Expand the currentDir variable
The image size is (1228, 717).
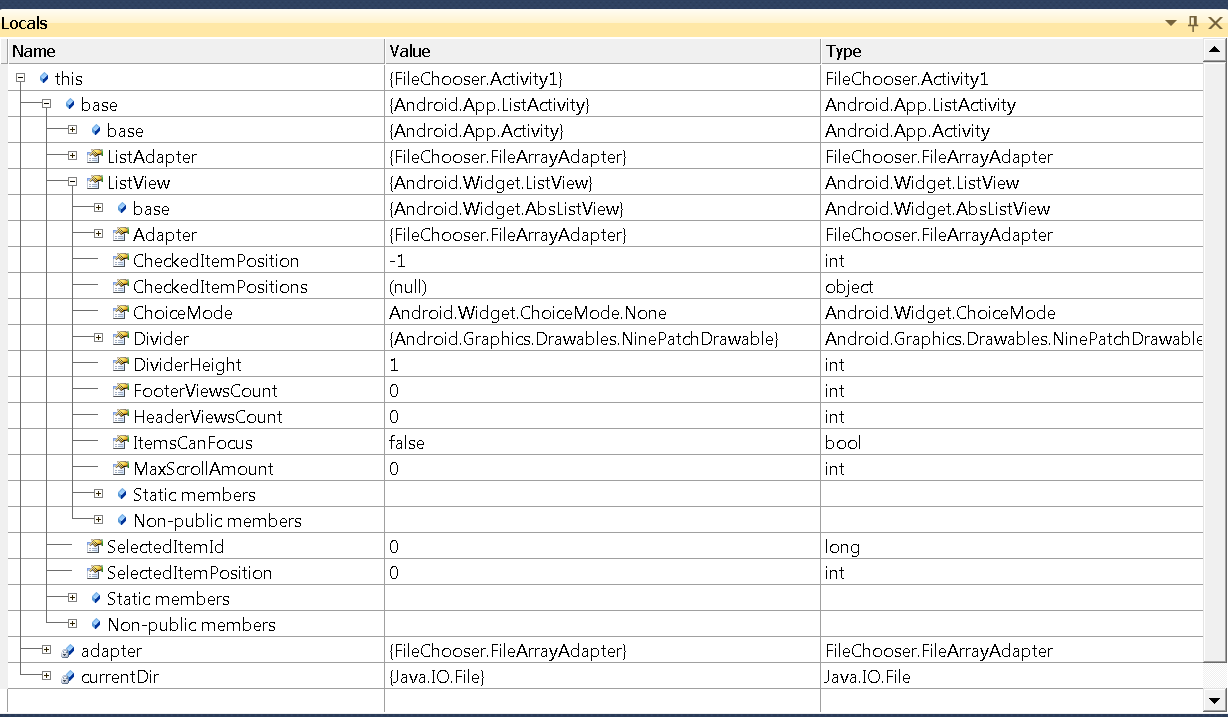pyautogui.click(x=46, y=677)
